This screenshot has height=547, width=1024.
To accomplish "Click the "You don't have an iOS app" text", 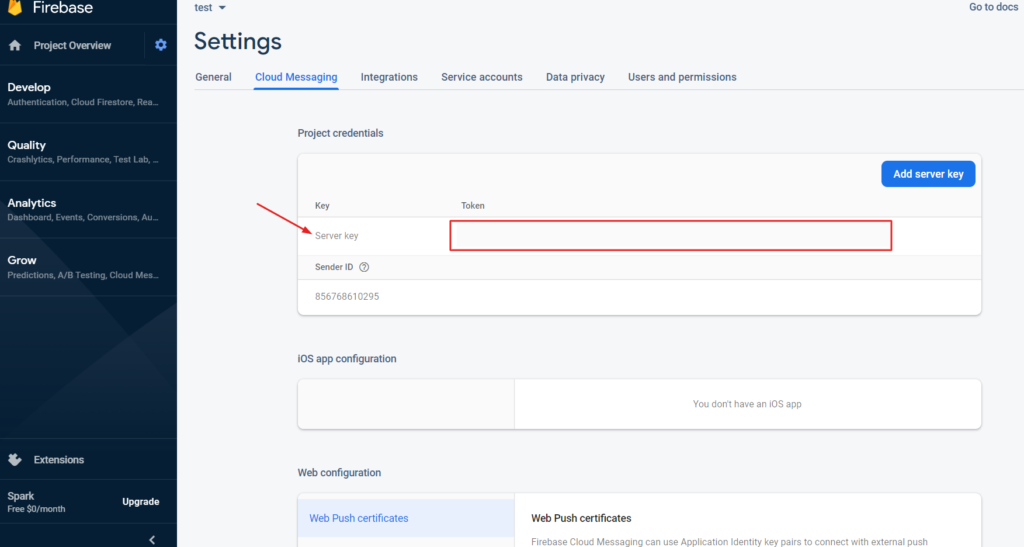I will pos(747,404).
